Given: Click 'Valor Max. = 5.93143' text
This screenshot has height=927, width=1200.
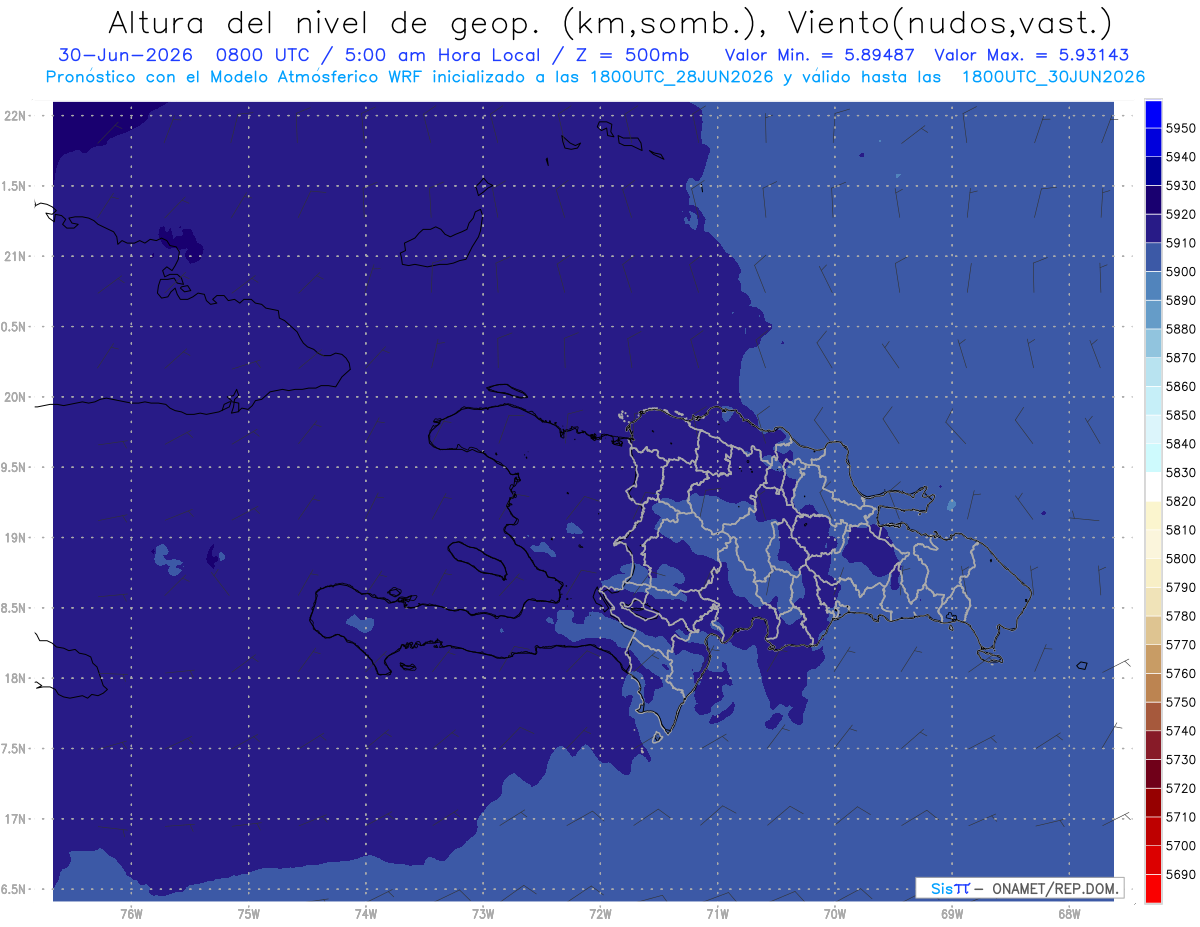Looking at the screenshot, I should pos(1032,55).
